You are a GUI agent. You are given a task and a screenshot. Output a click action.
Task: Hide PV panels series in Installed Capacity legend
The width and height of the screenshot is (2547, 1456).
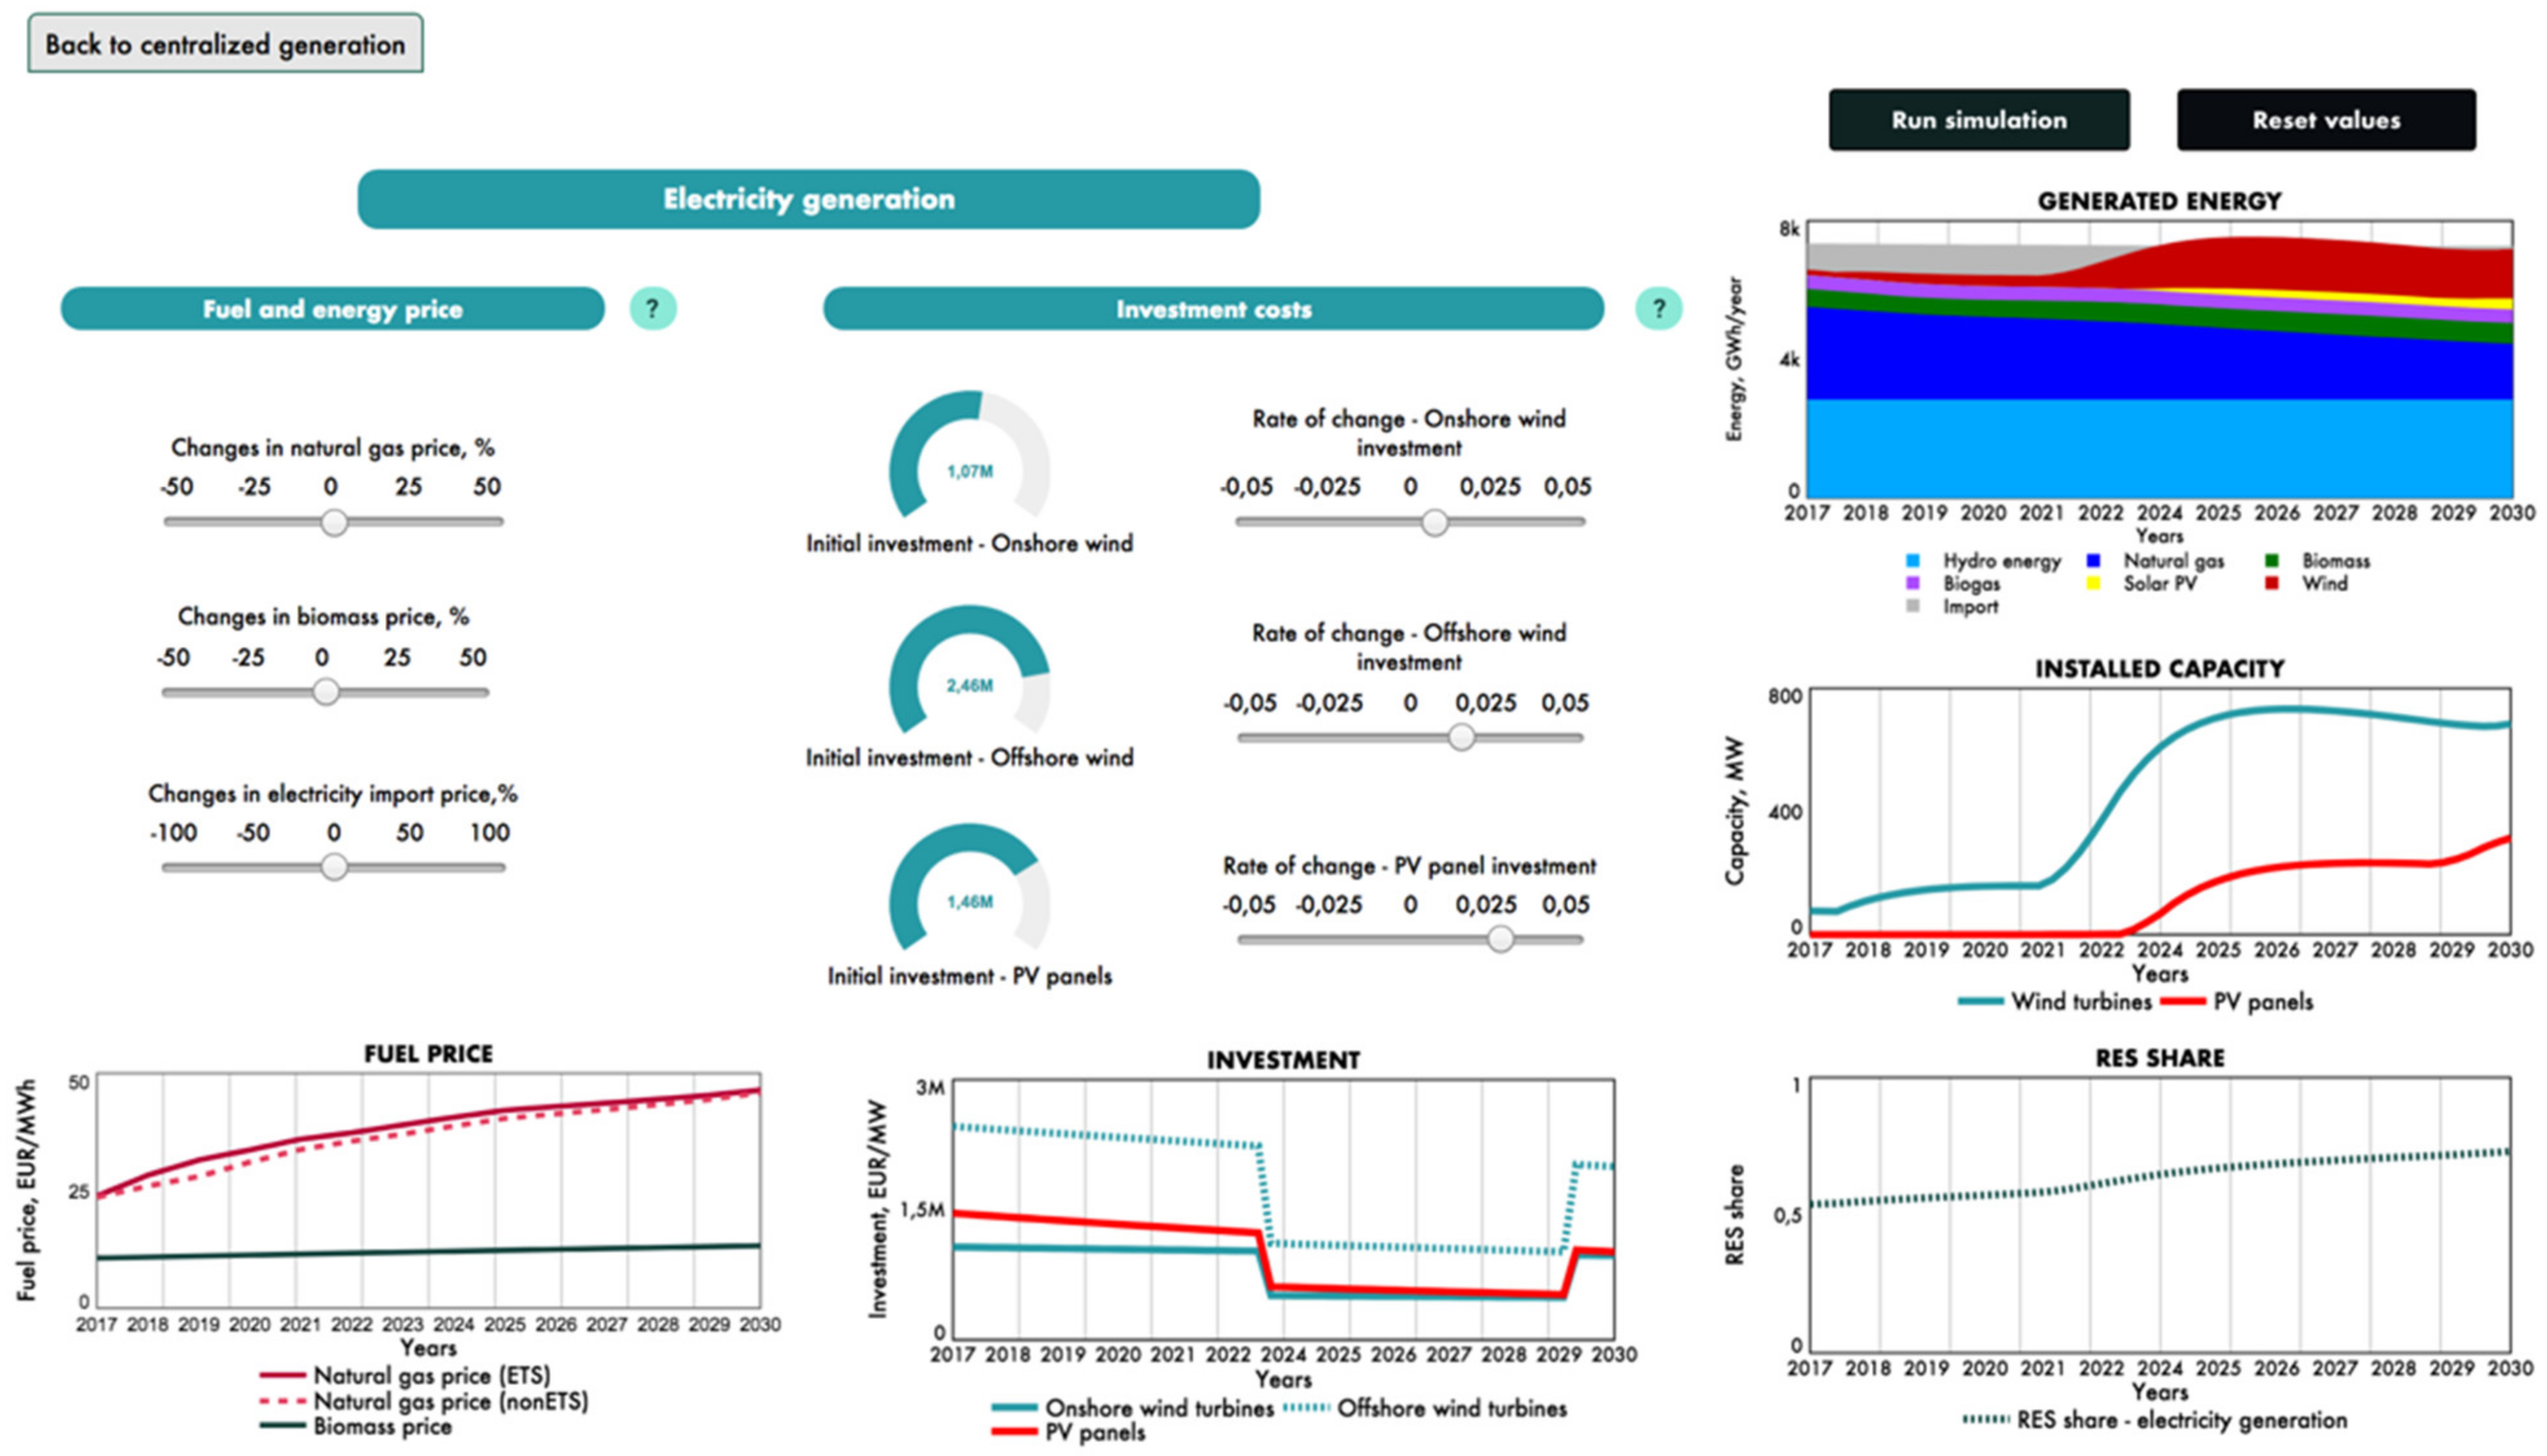2262,1002
